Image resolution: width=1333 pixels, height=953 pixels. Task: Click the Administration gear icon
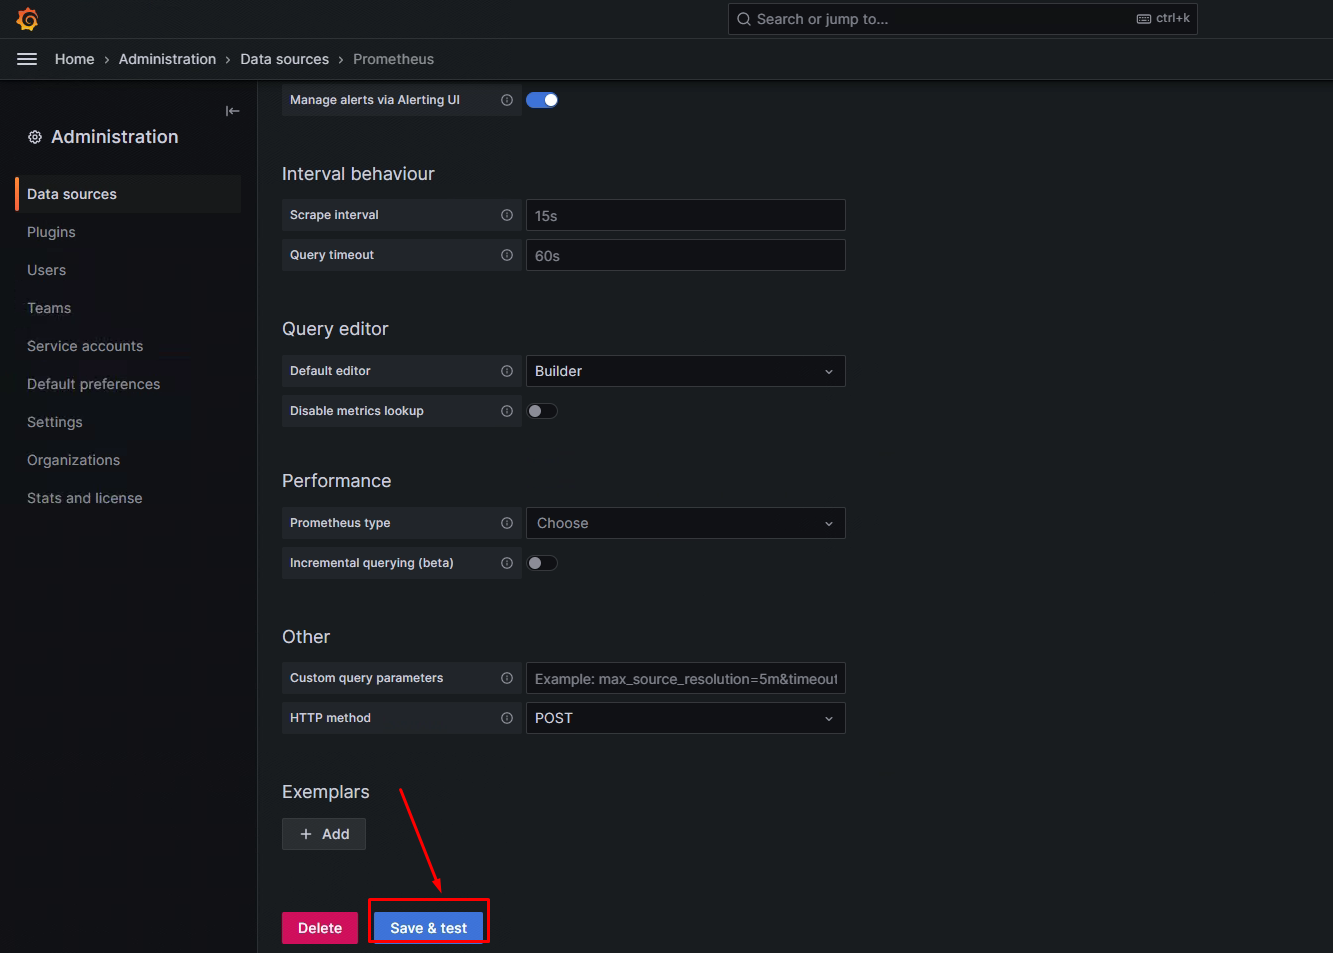35,137
